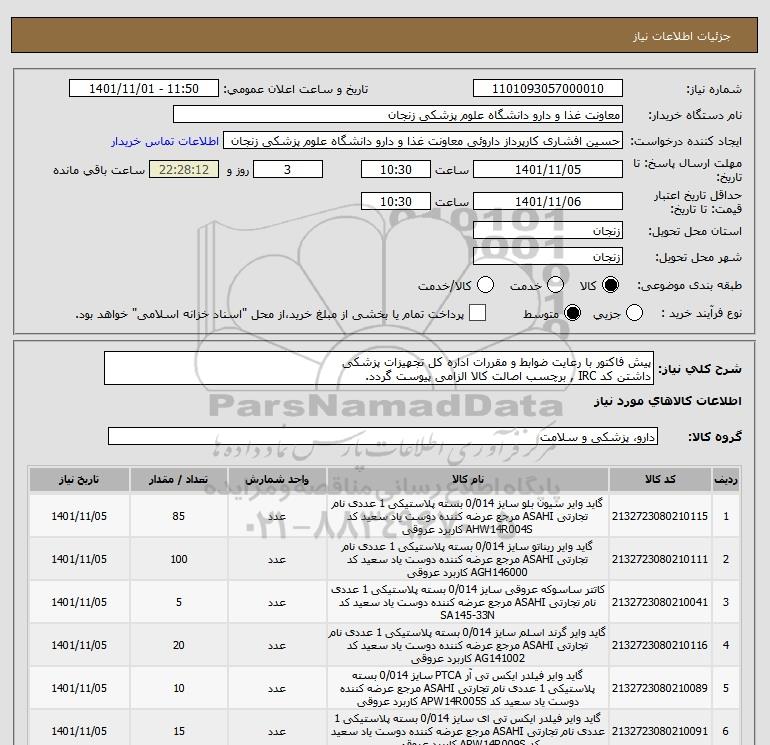Image resolution: width=770 pixels, height=745 pixels.
Task: Click the response deadline date 1401/11/05 field
Action: 548,169
